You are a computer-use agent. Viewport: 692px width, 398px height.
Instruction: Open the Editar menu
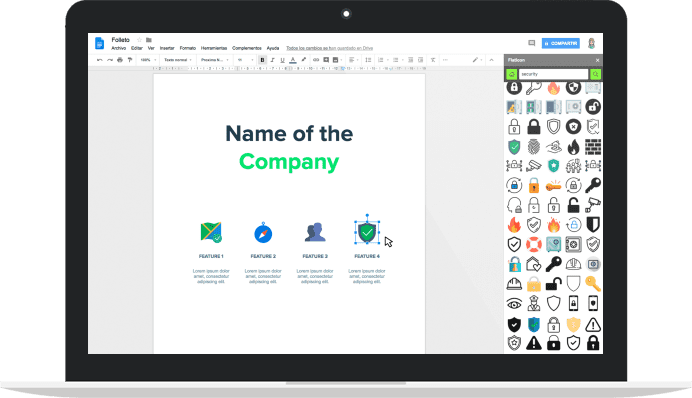pyautogui.click(x=137, y=48)
